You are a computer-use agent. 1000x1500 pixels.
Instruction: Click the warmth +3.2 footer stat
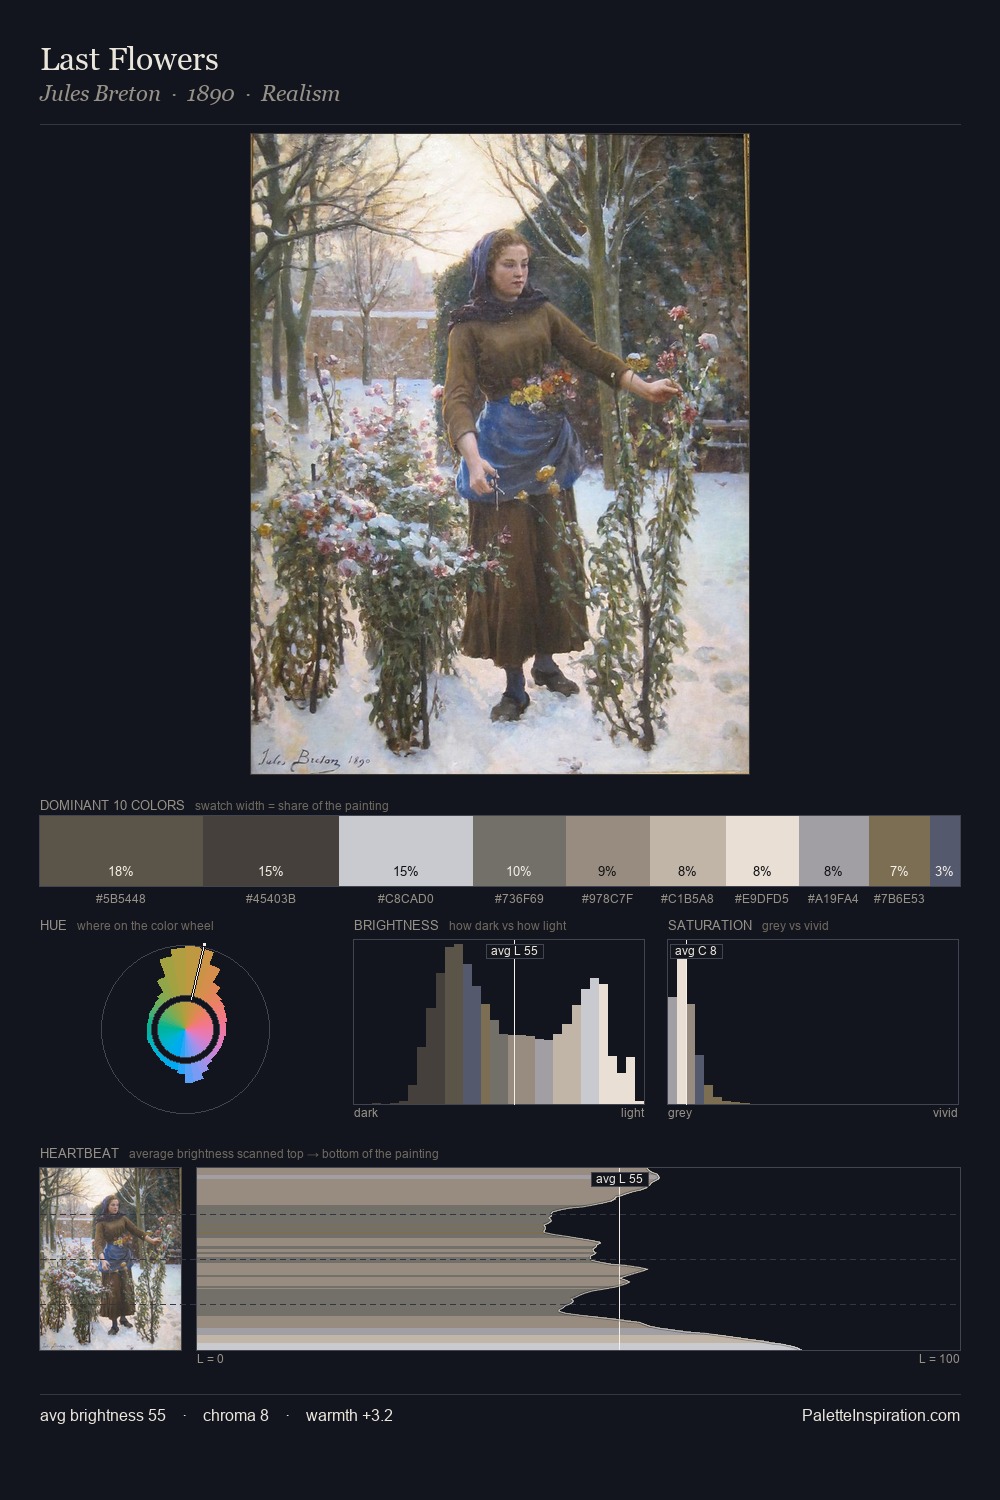(x=349, y=1416)
